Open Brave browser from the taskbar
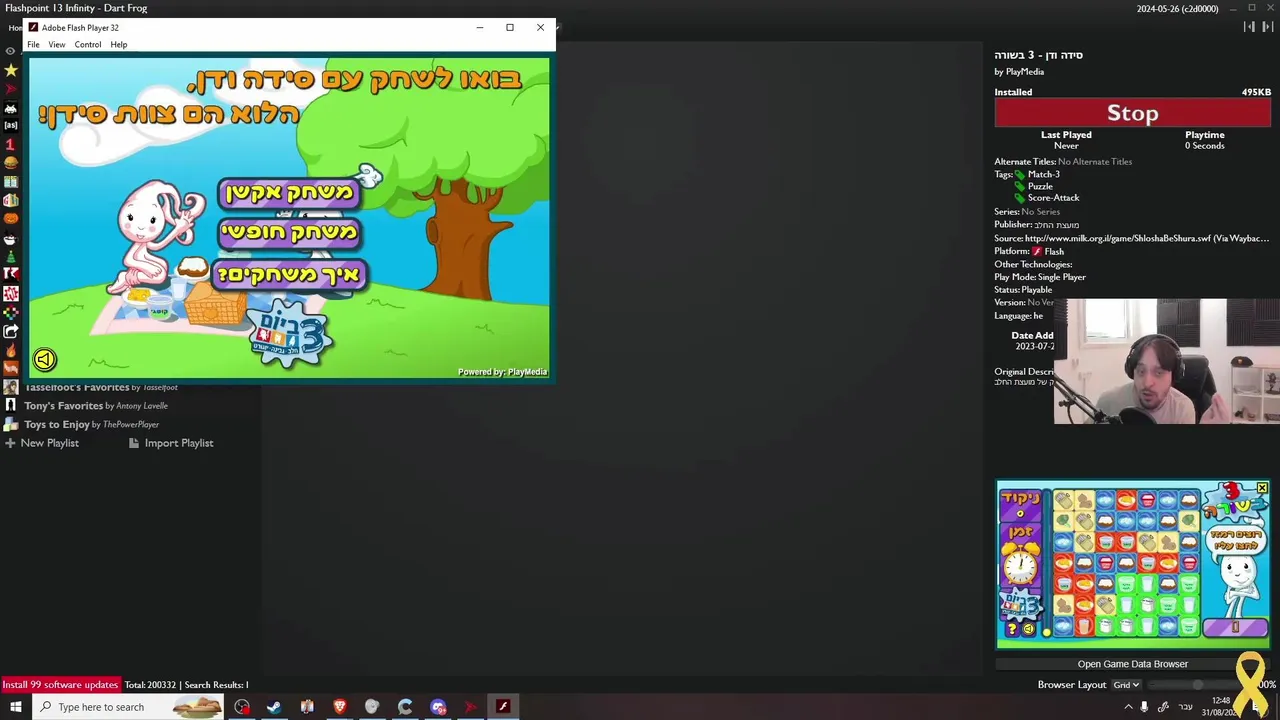 tap(339, 707)
